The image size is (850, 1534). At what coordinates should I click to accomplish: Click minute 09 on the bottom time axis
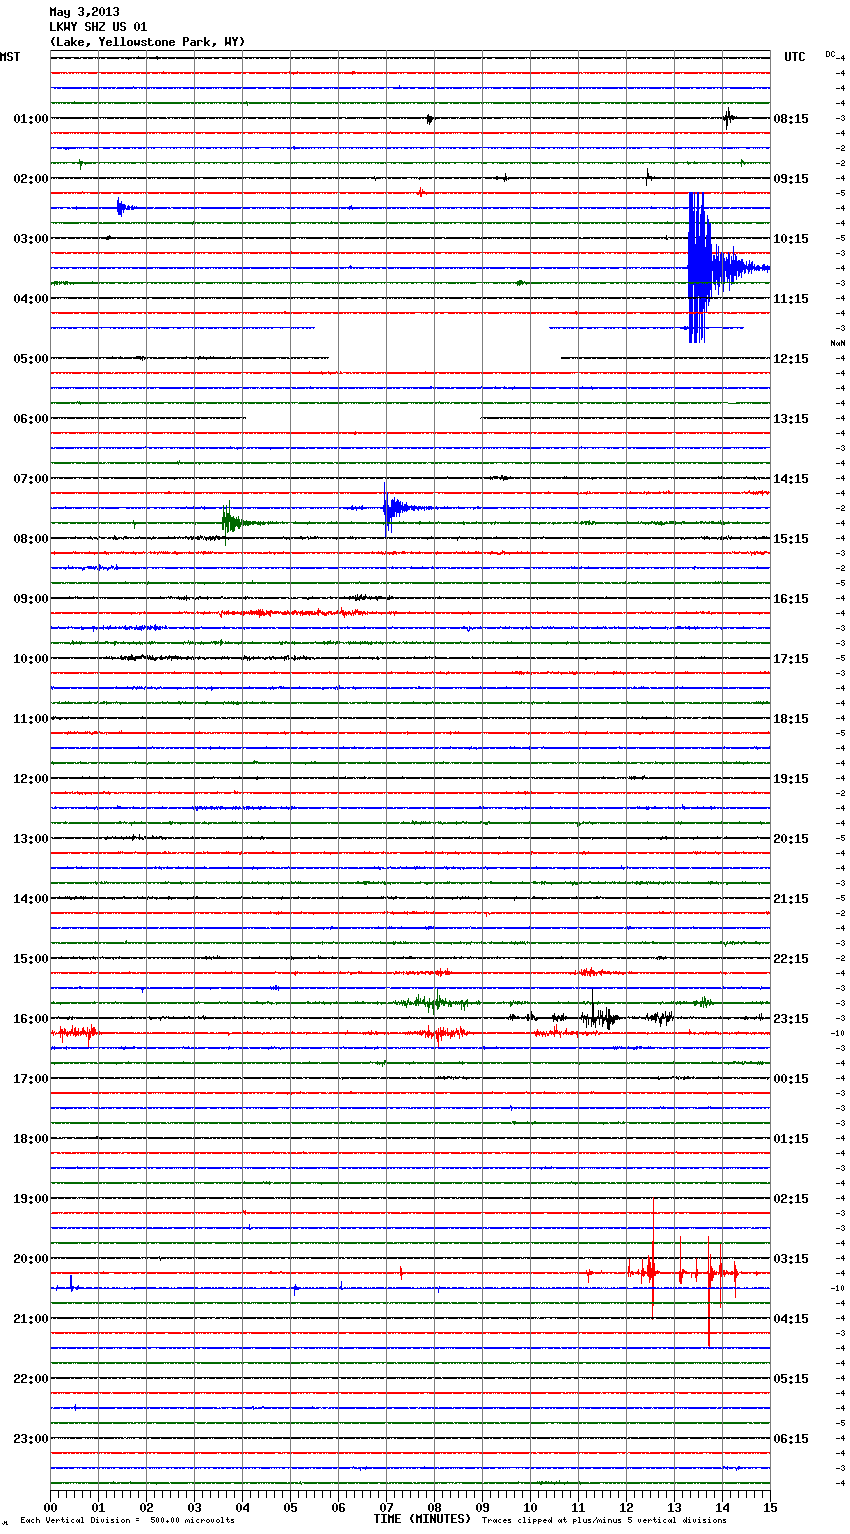tap(483, 1506)
